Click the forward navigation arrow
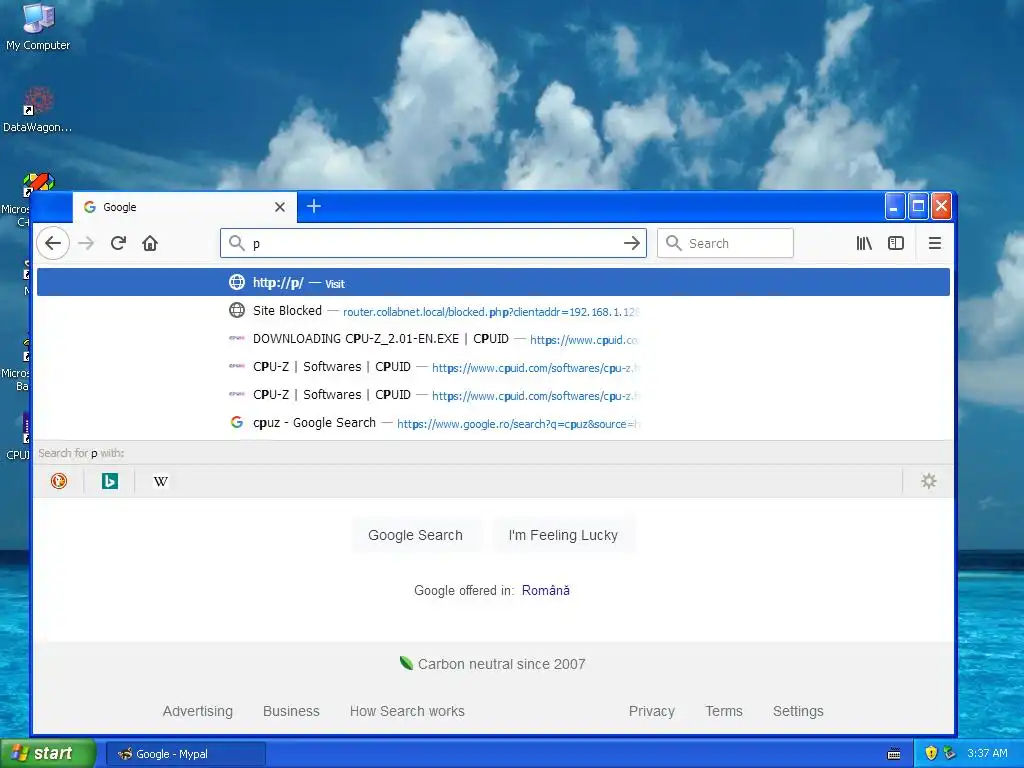Image resolution: width=1024 pixels, height=768 pixels. (x=86, y=244)
